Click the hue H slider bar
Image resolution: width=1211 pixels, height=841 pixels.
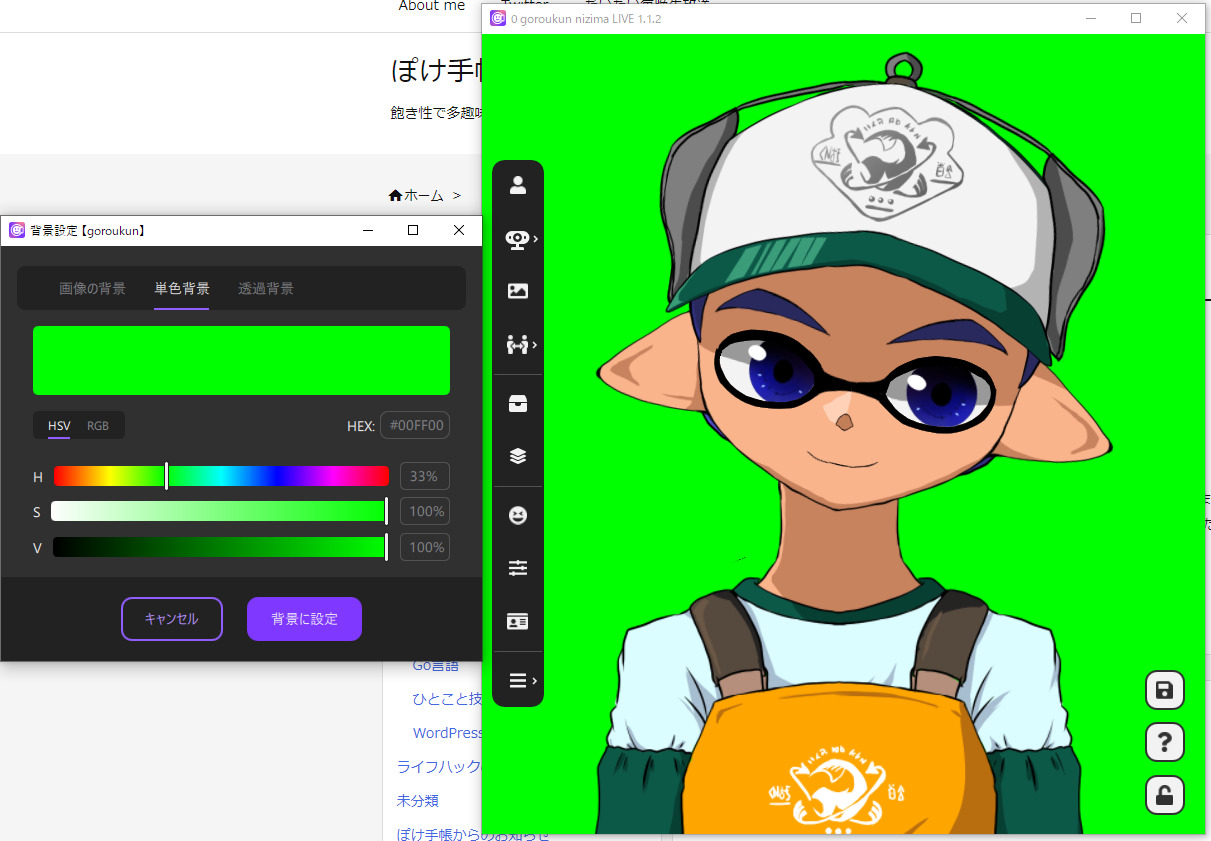221,476
